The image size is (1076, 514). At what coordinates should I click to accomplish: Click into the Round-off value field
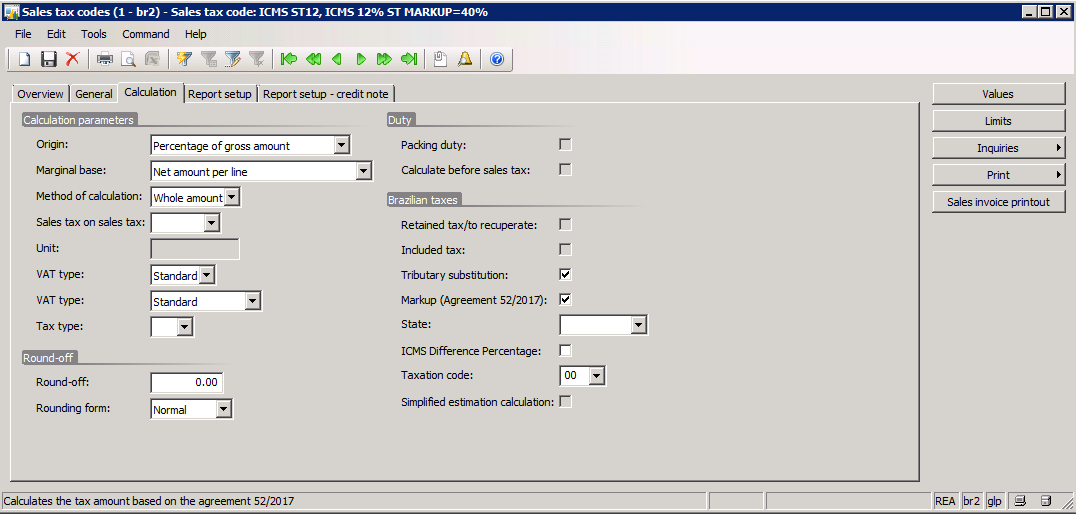(x=187, y=383)
